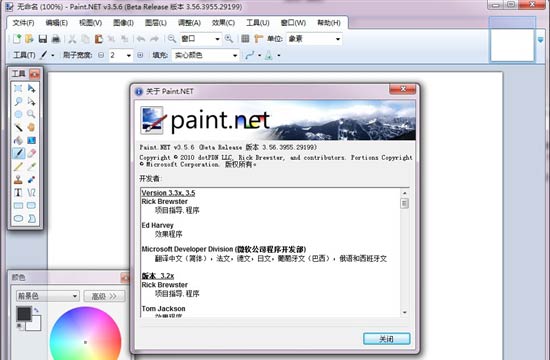Image resolution: width=550 pixels, height=360 pixels.
Task: Click the Save toolbar icon
Action: click(x=43, y=39)
